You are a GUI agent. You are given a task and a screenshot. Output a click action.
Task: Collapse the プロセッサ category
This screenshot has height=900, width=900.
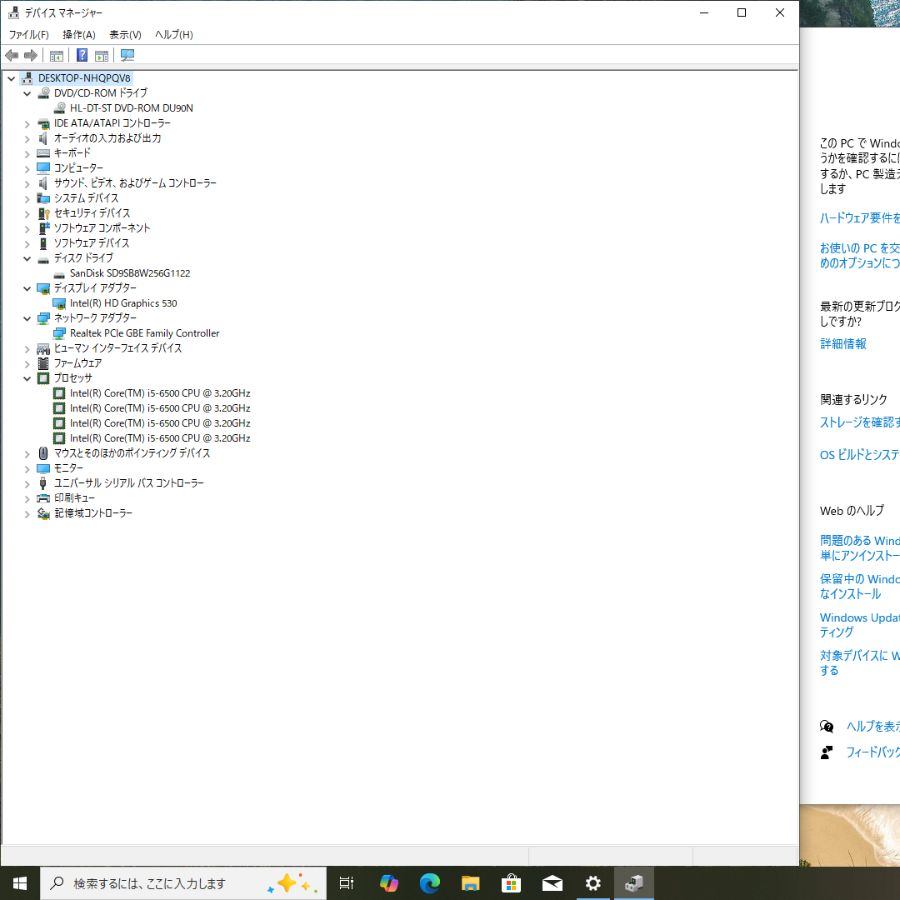coord(27,379)
